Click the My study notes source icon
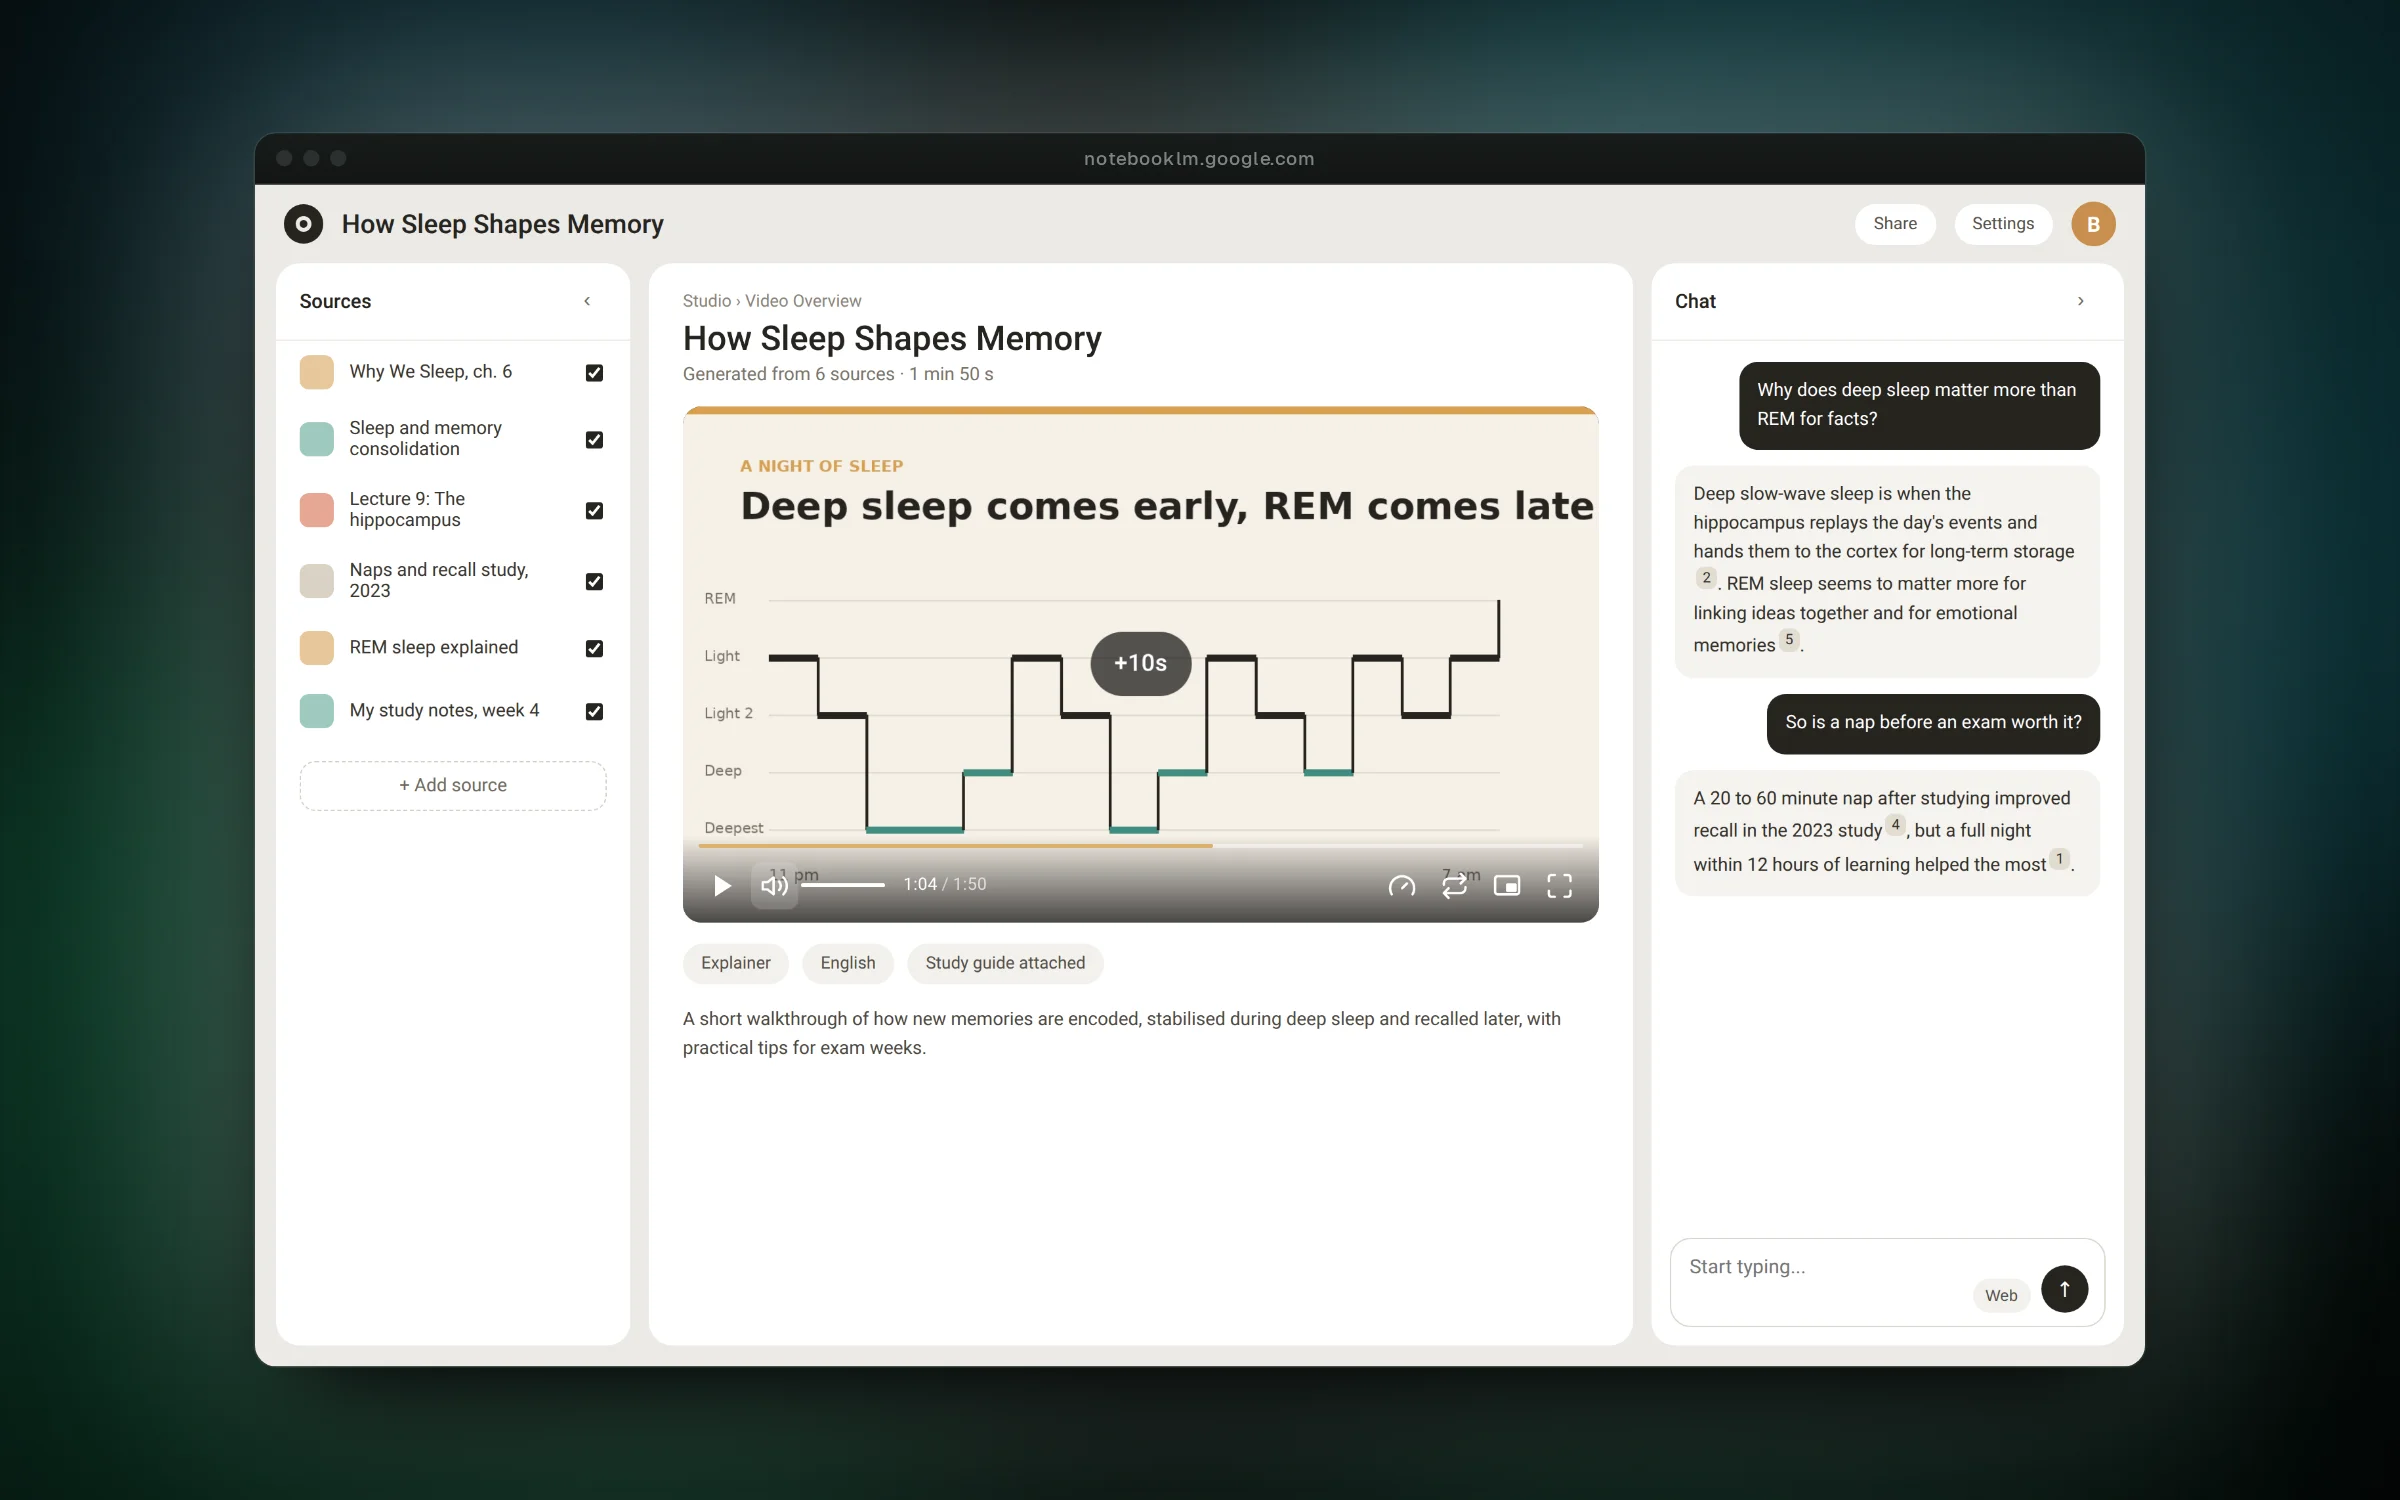This screenshot has height=1500, width=2400. click(317, 711)
